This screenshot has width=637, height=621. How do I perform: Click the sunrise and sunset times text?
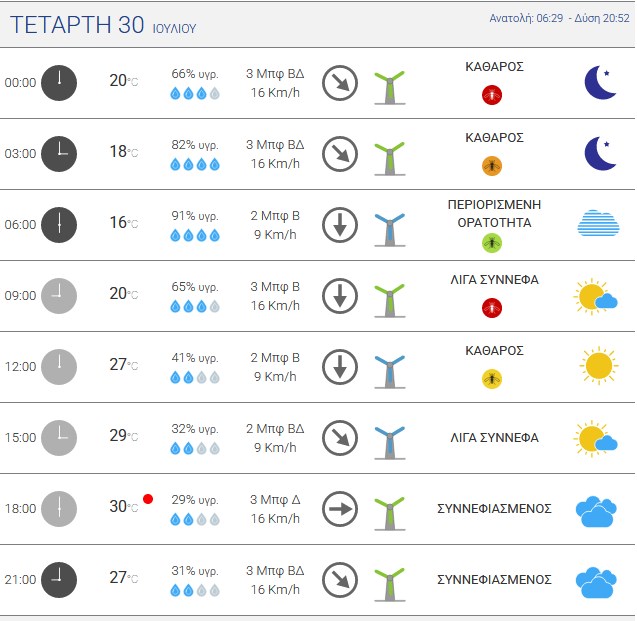coord(559,18)
